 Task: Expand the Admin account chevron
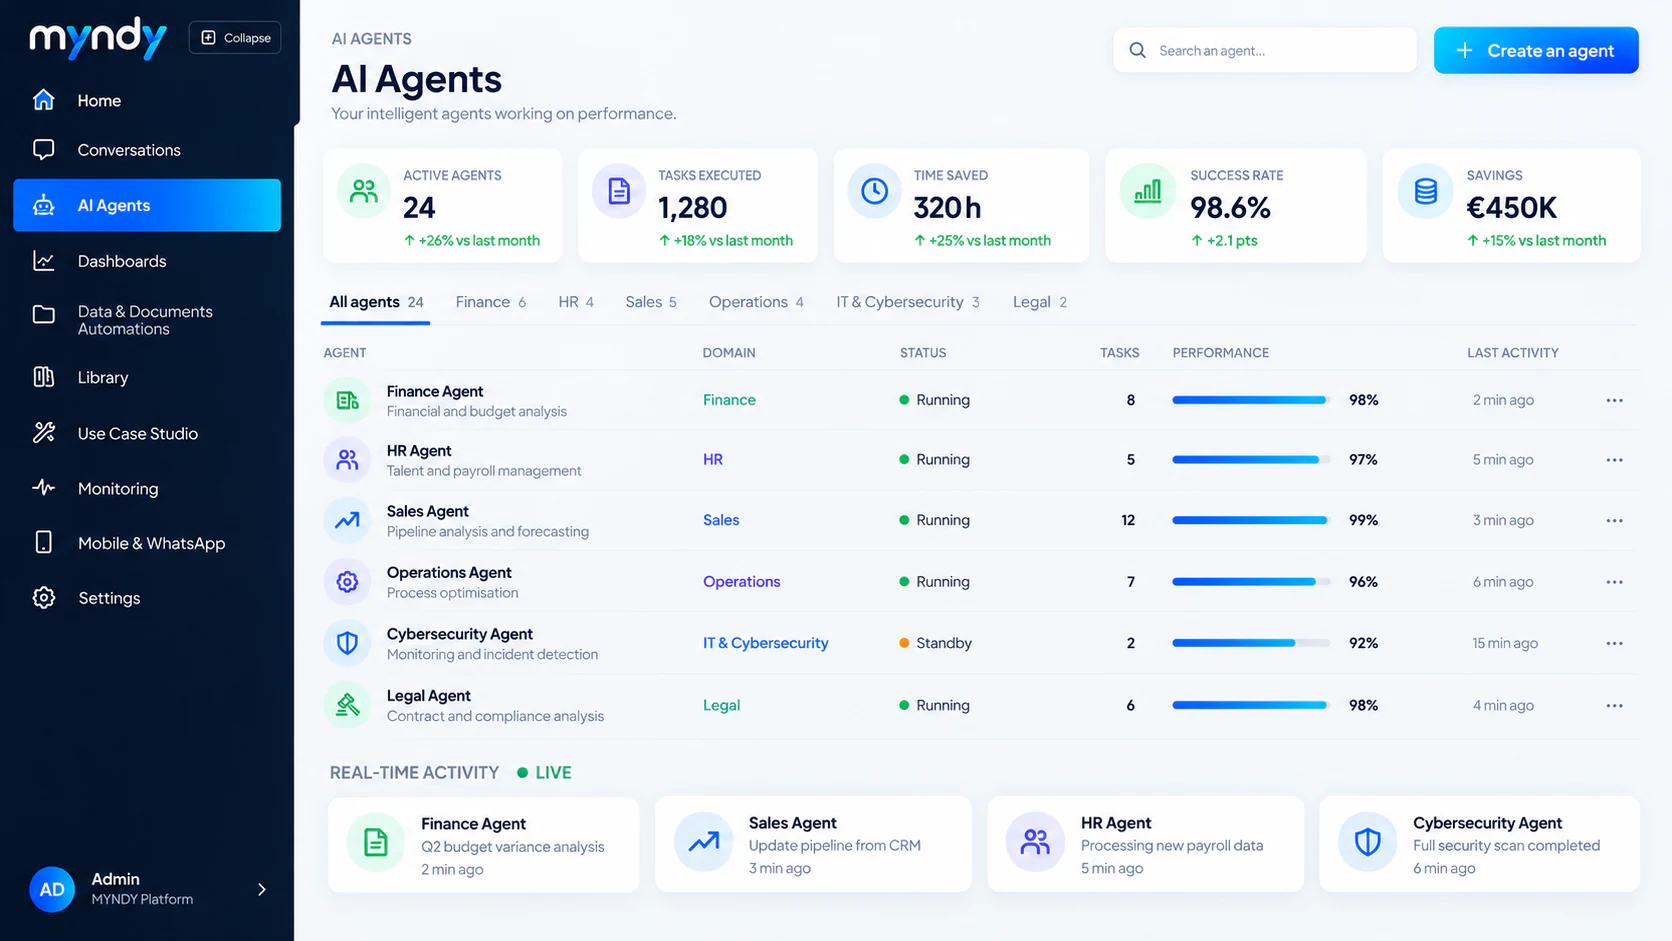pos(262,889)
